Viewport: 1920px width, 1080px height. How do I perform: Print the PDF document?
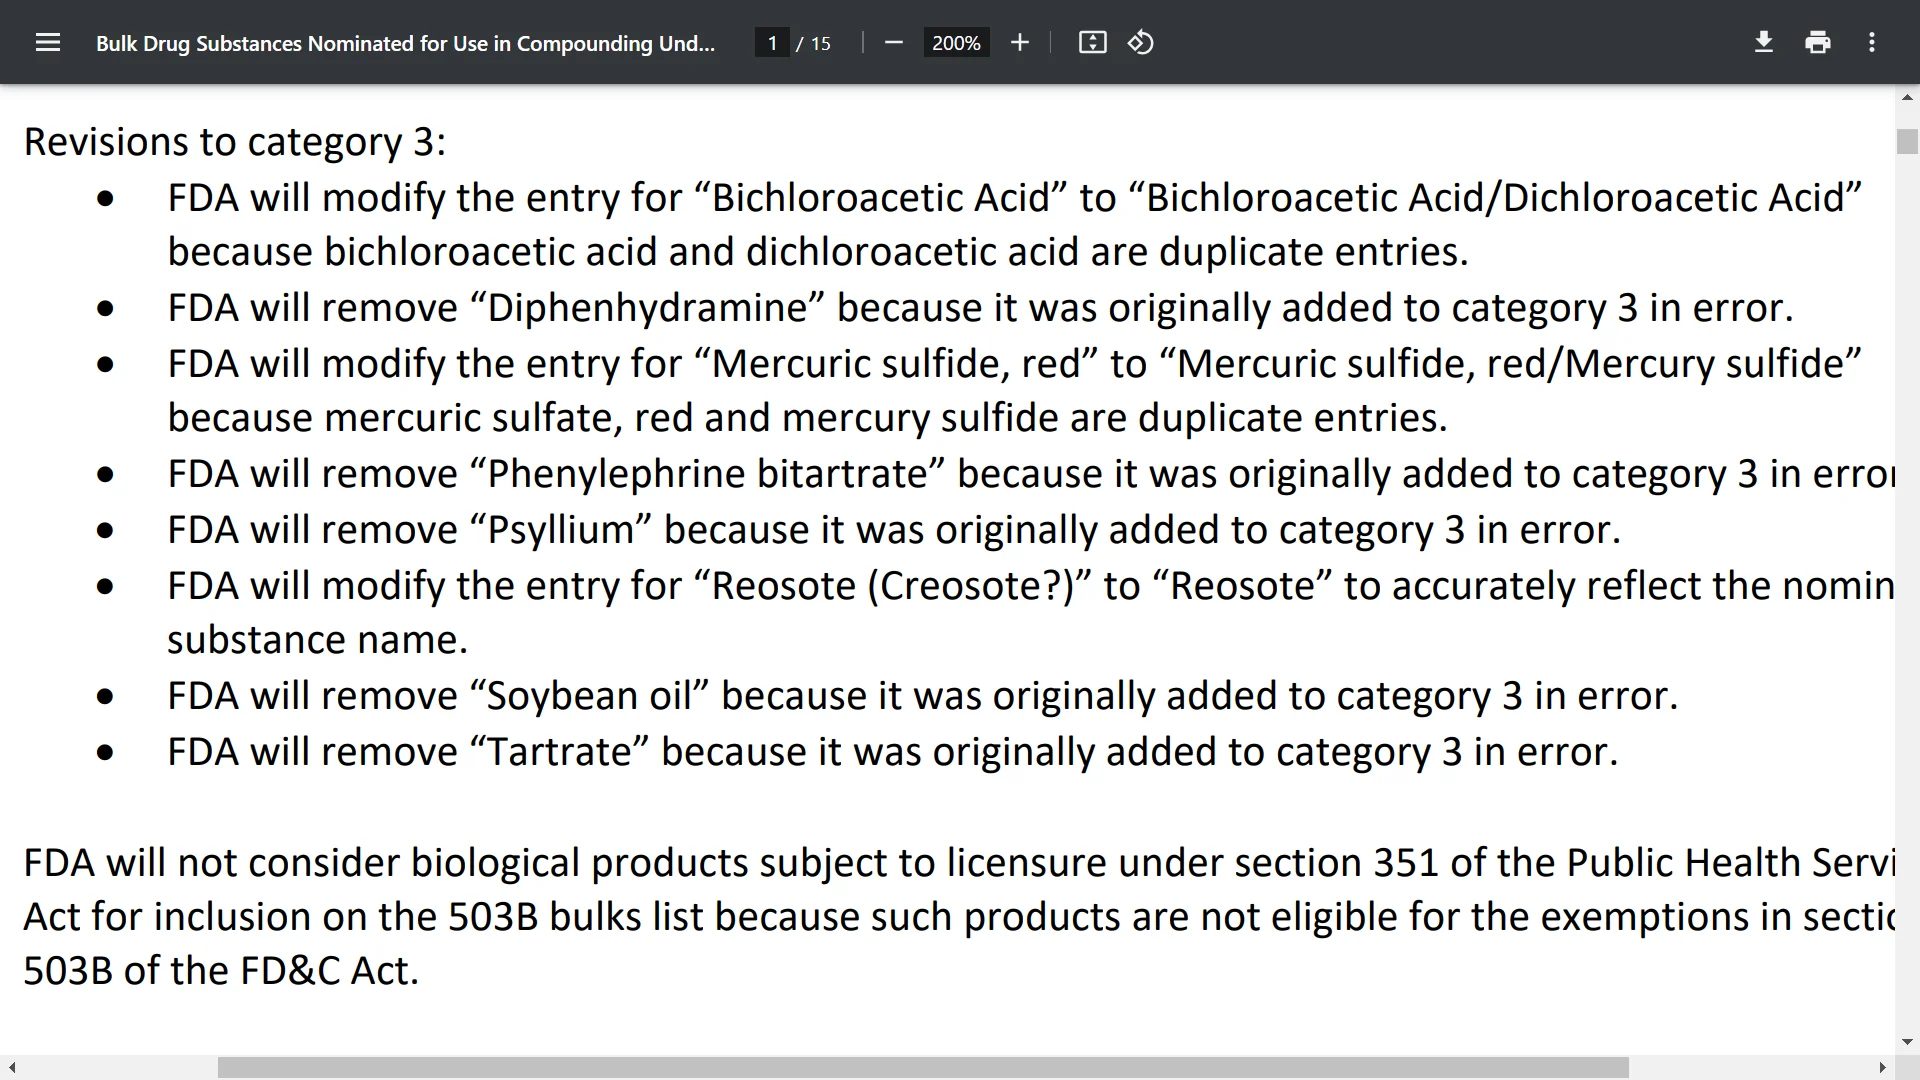click(x=1818, y=42)
